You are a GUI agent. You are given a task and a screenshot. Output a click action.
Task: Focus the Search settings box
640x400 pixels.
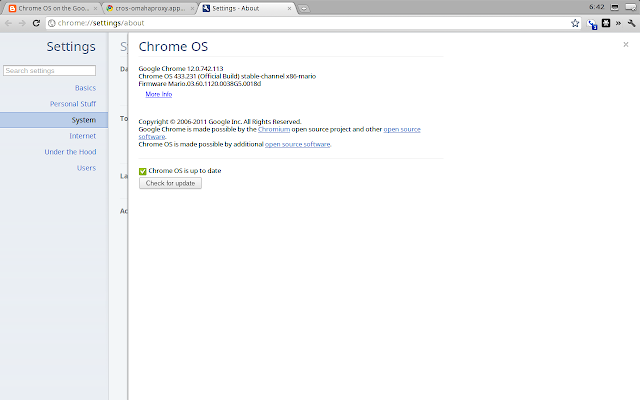click(x=49, y=71)
